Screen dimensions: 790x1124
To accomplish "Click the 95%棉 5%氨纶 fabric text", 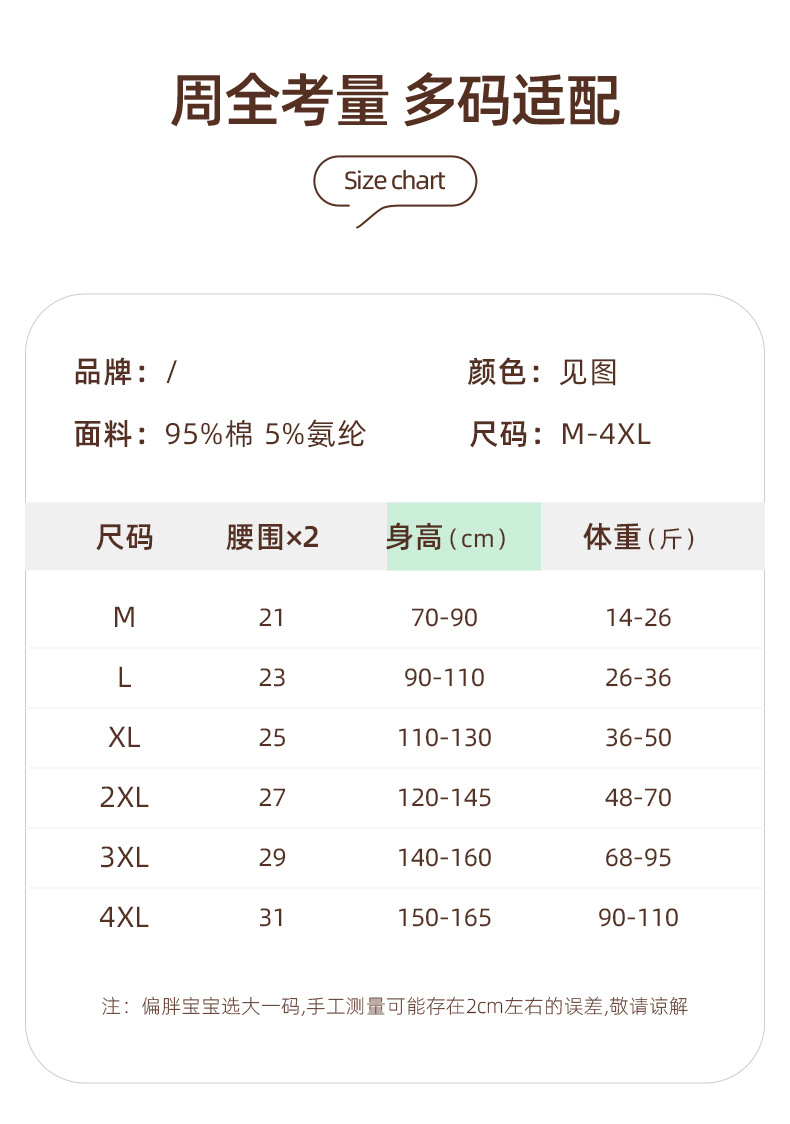I will [265, 434].
